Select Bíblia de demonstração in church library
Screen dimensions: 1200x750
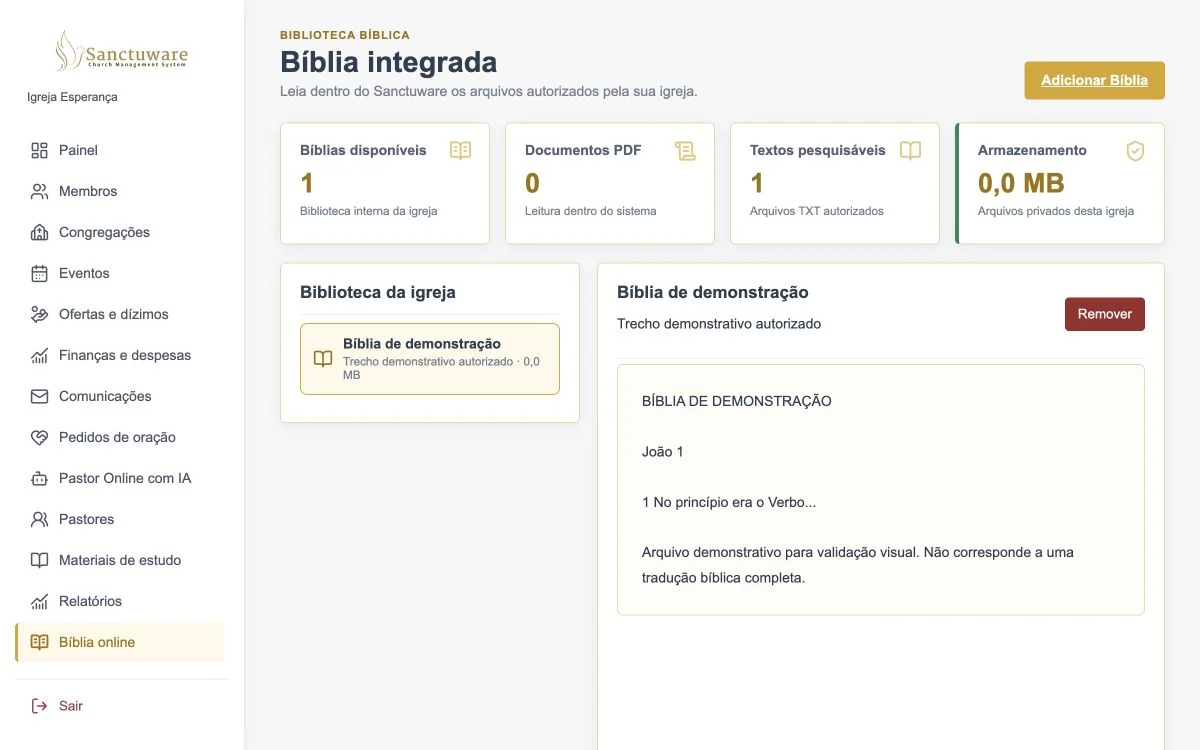[x=430, y=358]
